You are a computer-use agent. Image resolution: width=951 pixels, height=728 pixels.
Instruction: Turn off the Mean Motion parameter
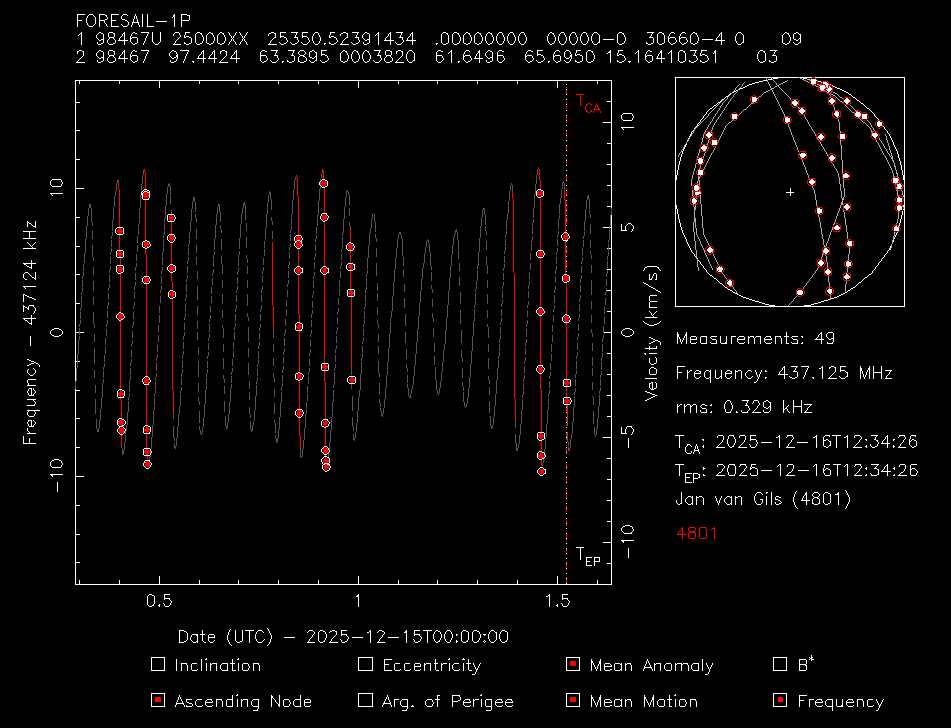[x=573, y=701]
